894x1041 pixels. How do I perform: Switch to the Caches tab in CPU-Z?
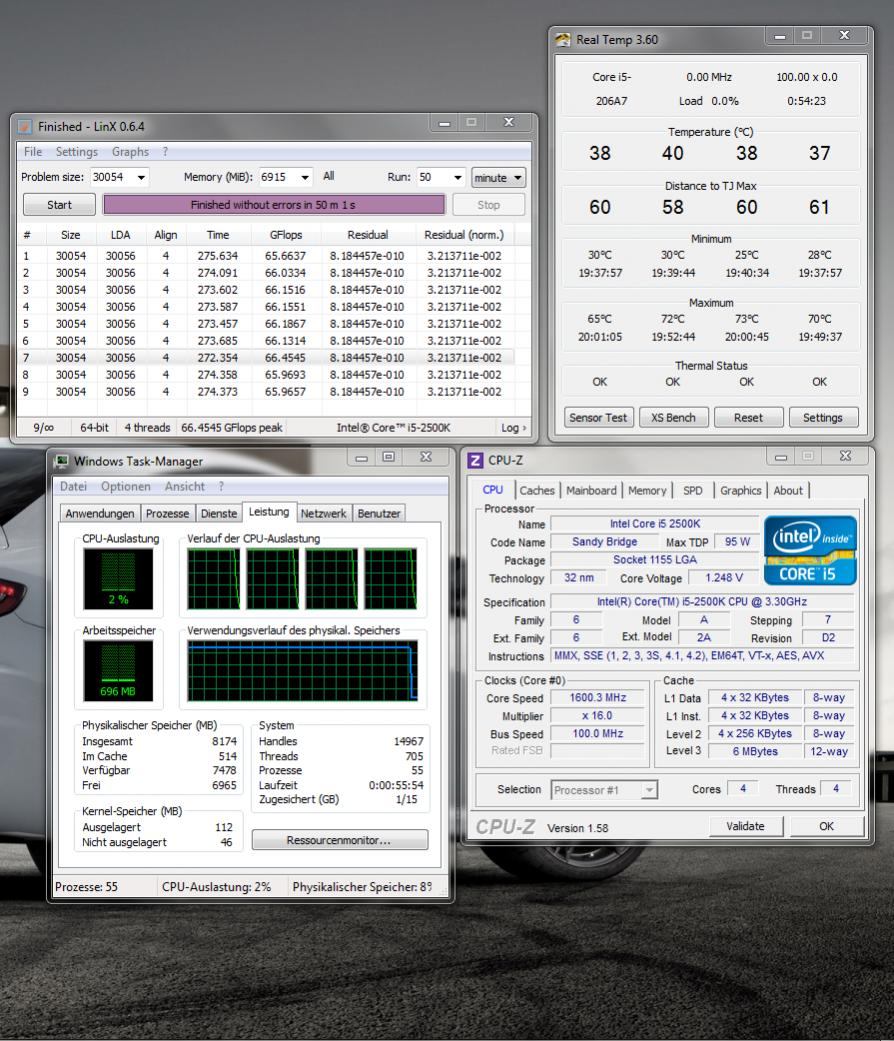pyautogui.click(x=537, y=491)
